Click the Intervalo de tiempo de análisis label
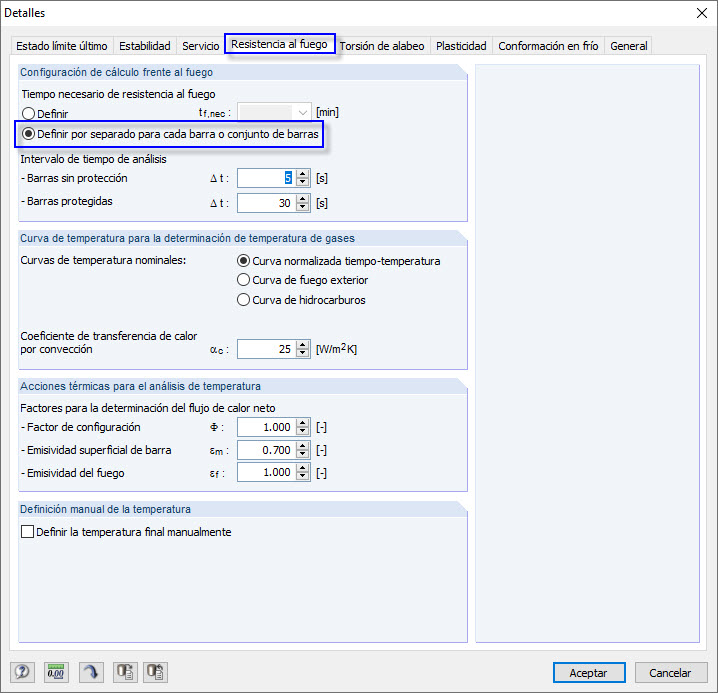Screen dimensions: 718x693 point(93,159)
